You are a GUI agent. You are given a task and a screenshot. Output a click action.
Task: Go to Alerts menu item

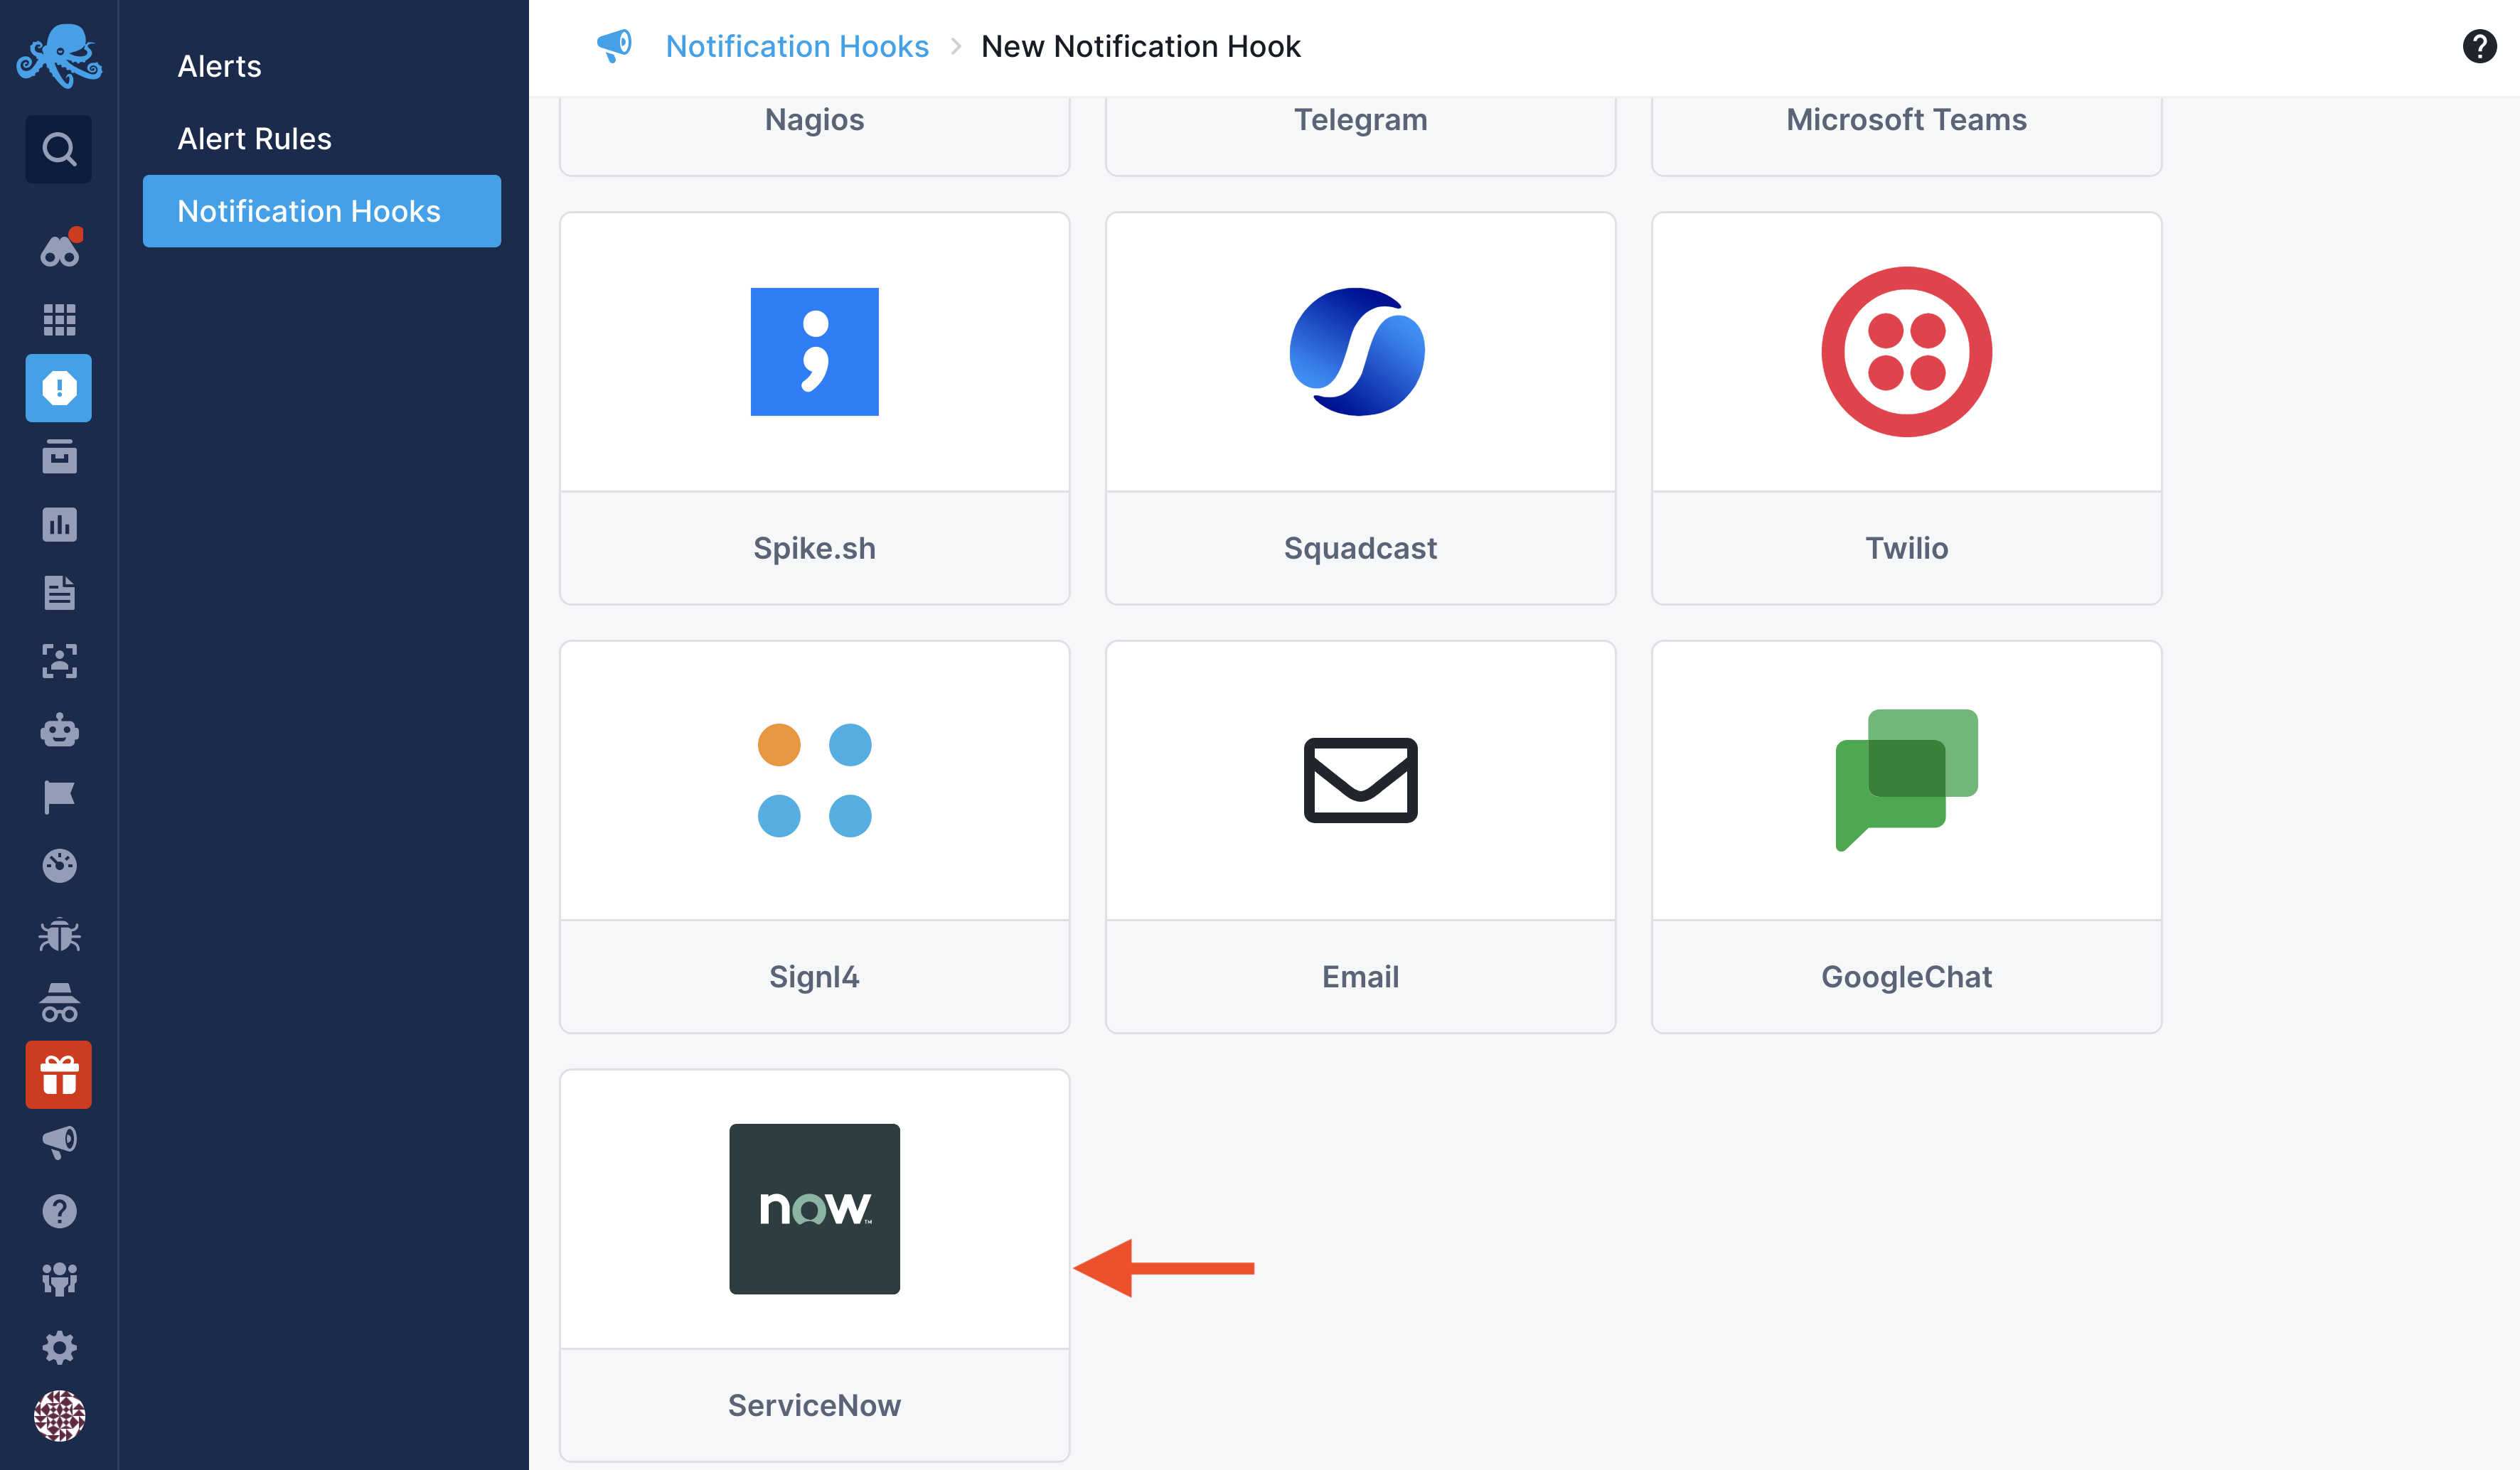[x=219, y=66]
